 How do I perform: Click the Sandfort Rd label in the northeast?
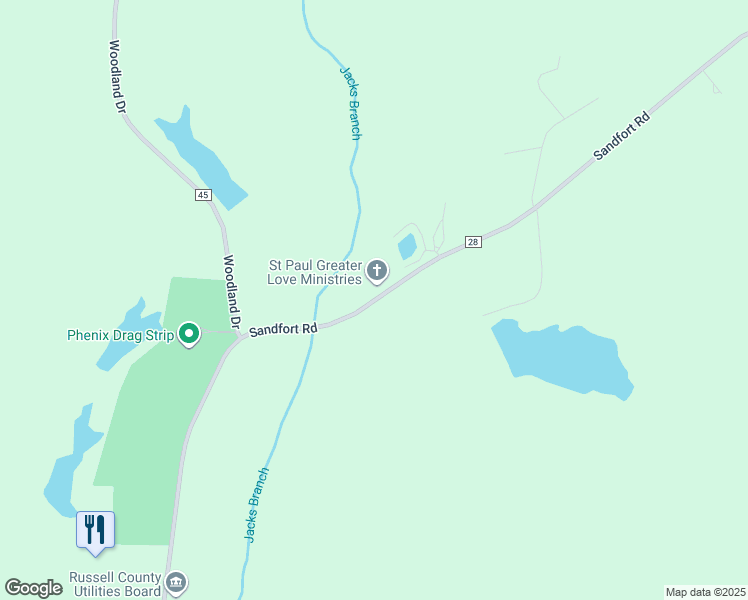[x=622, y=135]
